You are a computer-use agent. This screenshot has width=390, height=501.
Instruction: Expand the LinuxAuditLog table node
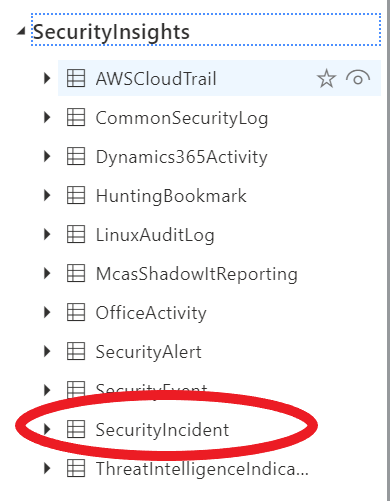47,234
